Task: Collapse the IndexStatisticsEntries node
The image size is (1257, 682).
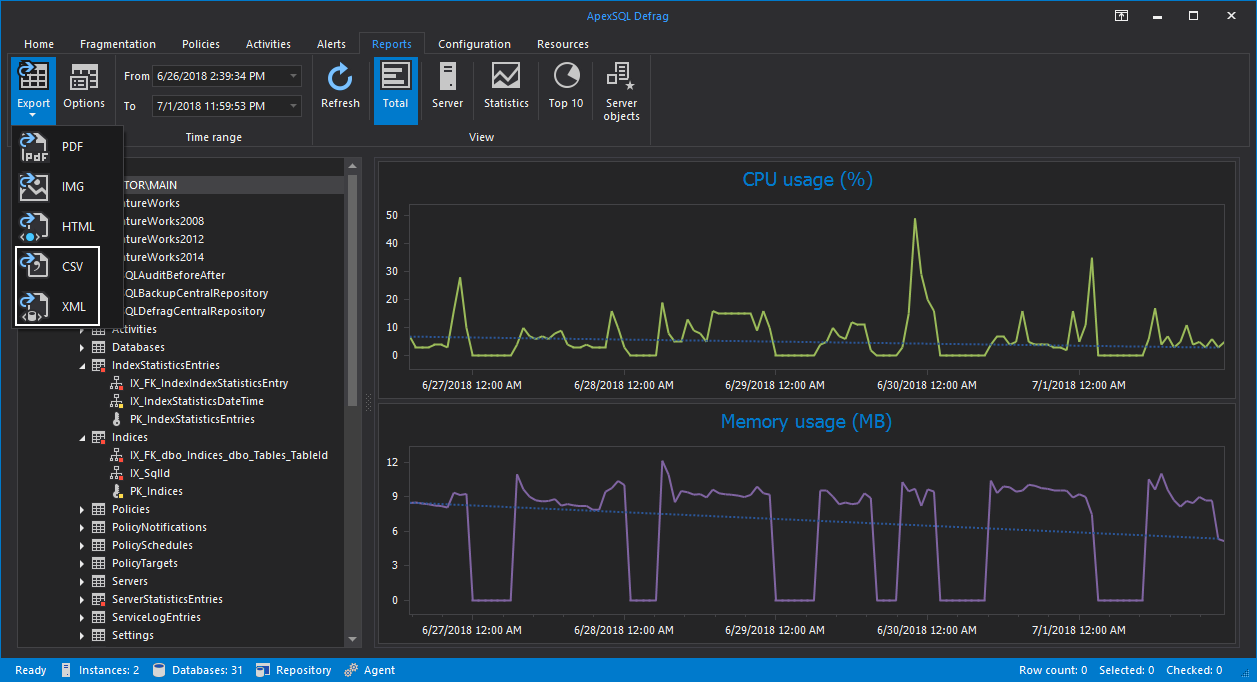Action: point(82,365)
